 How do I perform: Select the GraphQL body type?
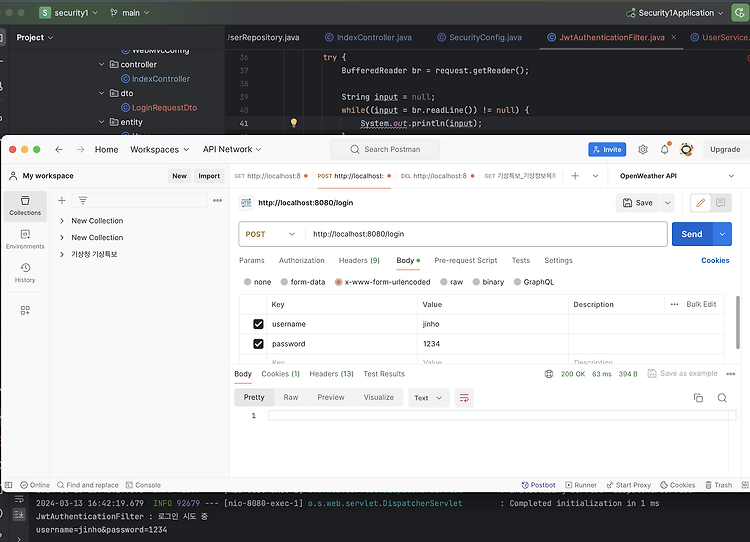pyautogui.click(x=517, y=282)
